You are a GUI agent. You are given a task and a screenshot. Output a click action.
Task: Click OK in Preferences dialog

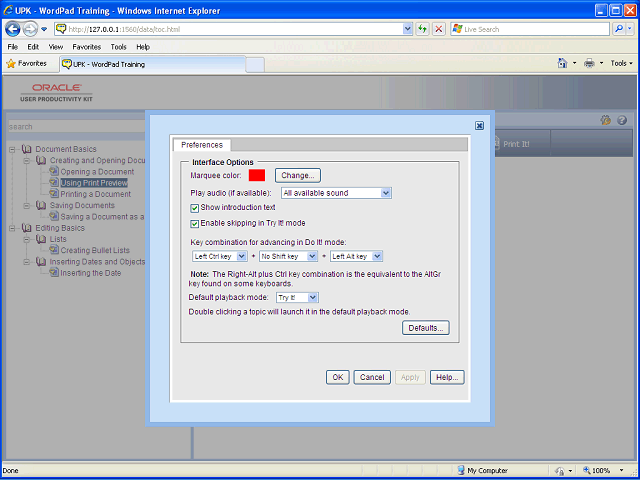(338, 377)
